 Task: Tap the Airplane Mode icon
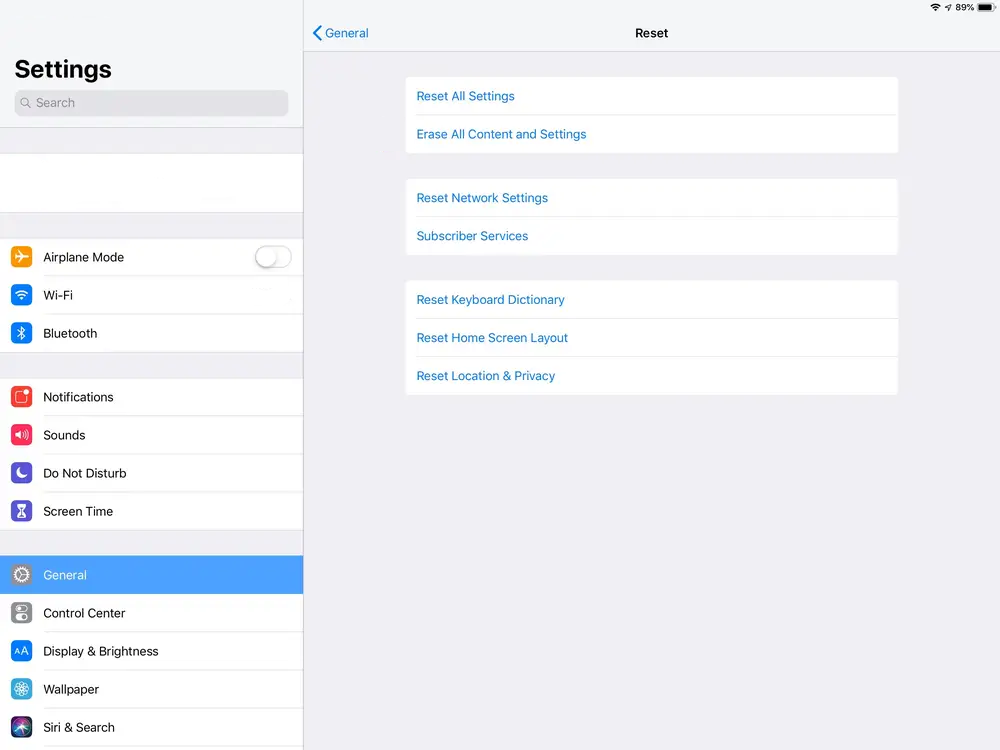[21, 257]
